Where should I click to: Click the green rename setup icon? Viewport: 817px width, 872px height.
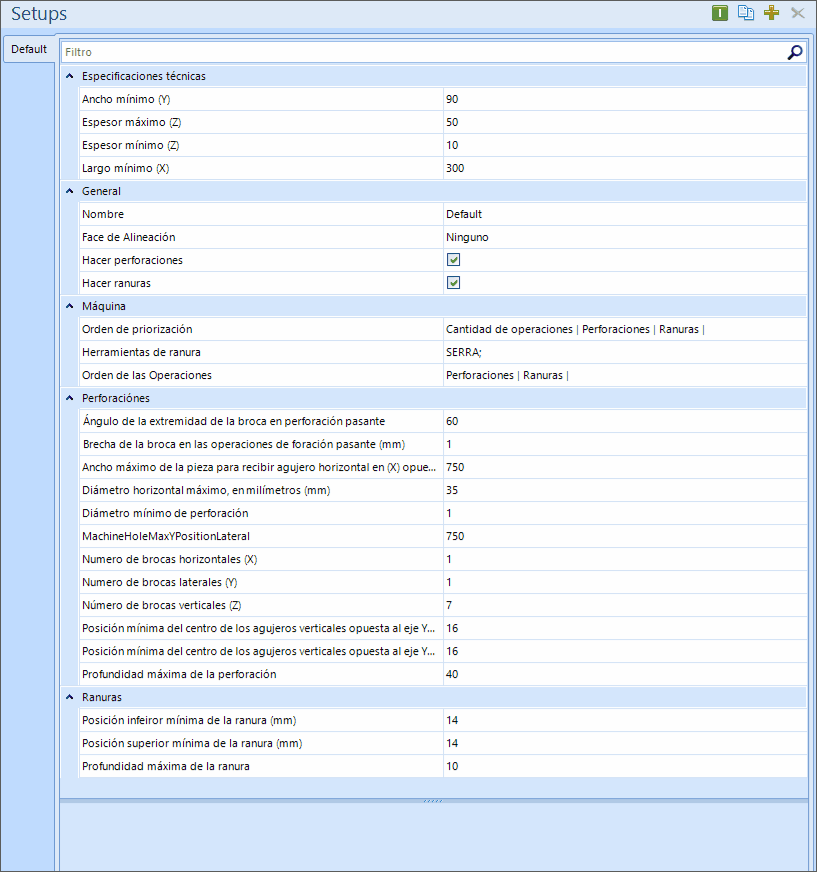pyautogui.click(x=720, y=13)
